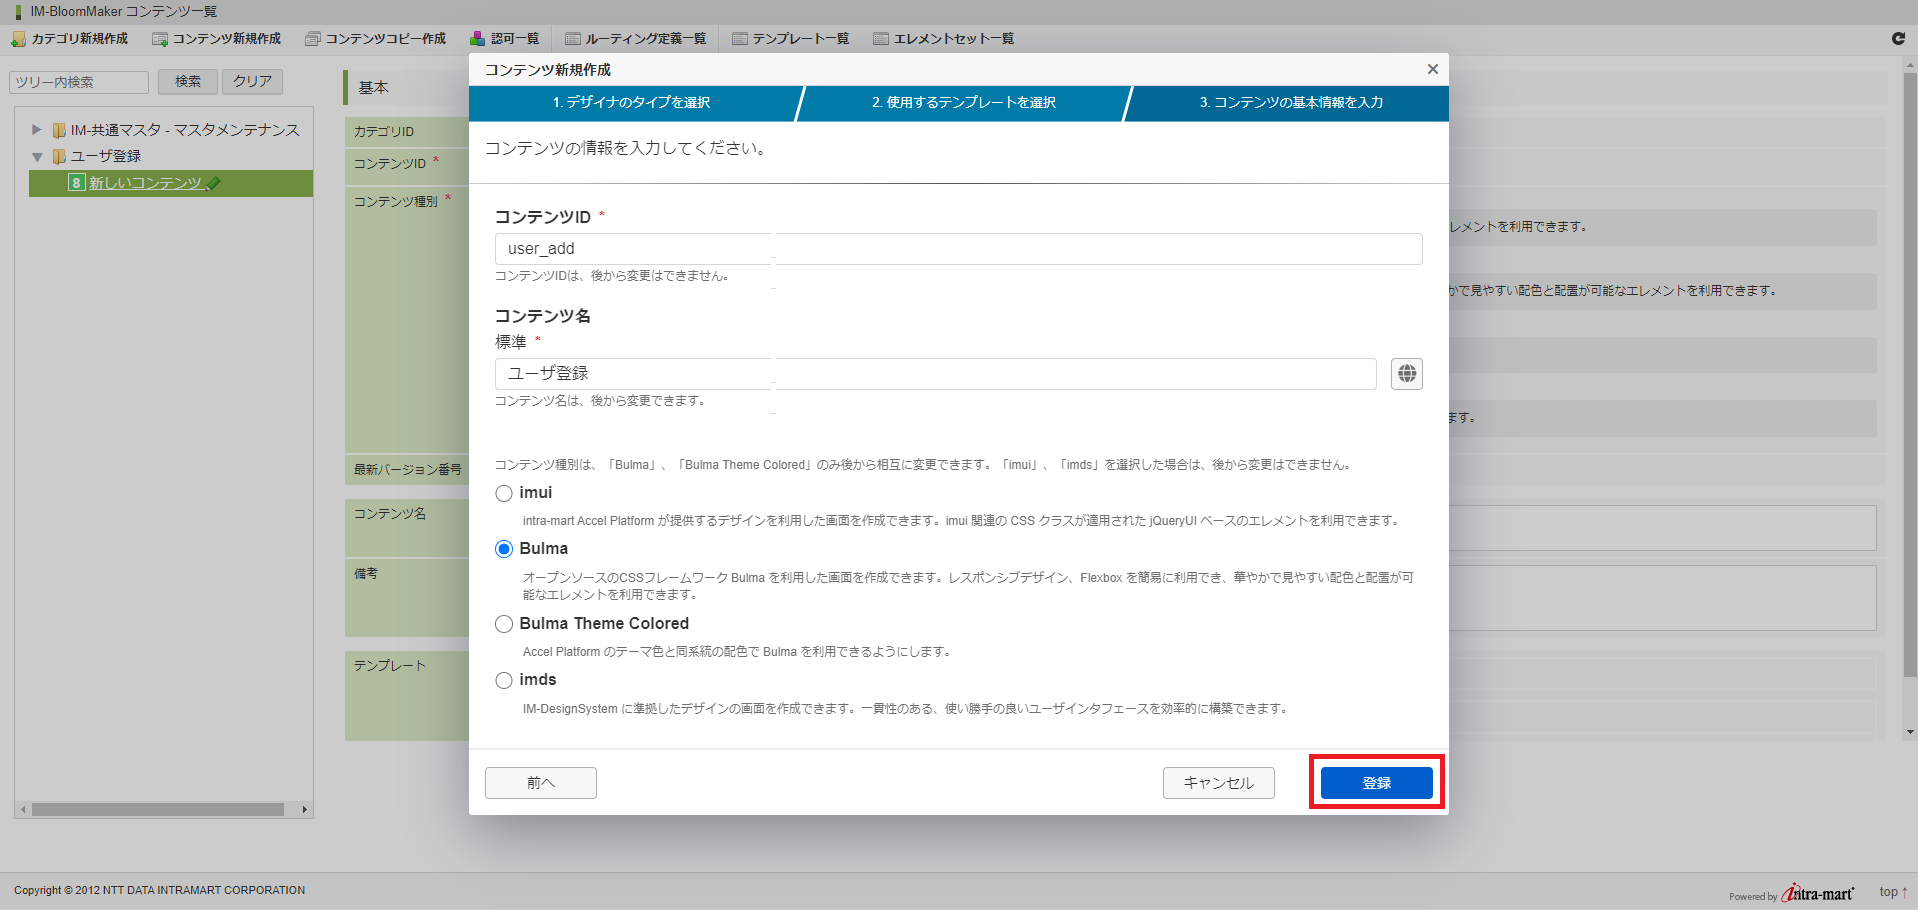Click the pencil edit icon beside 新しいコンテンツ
Viewport: 1918px width, 910px height.
213,183
